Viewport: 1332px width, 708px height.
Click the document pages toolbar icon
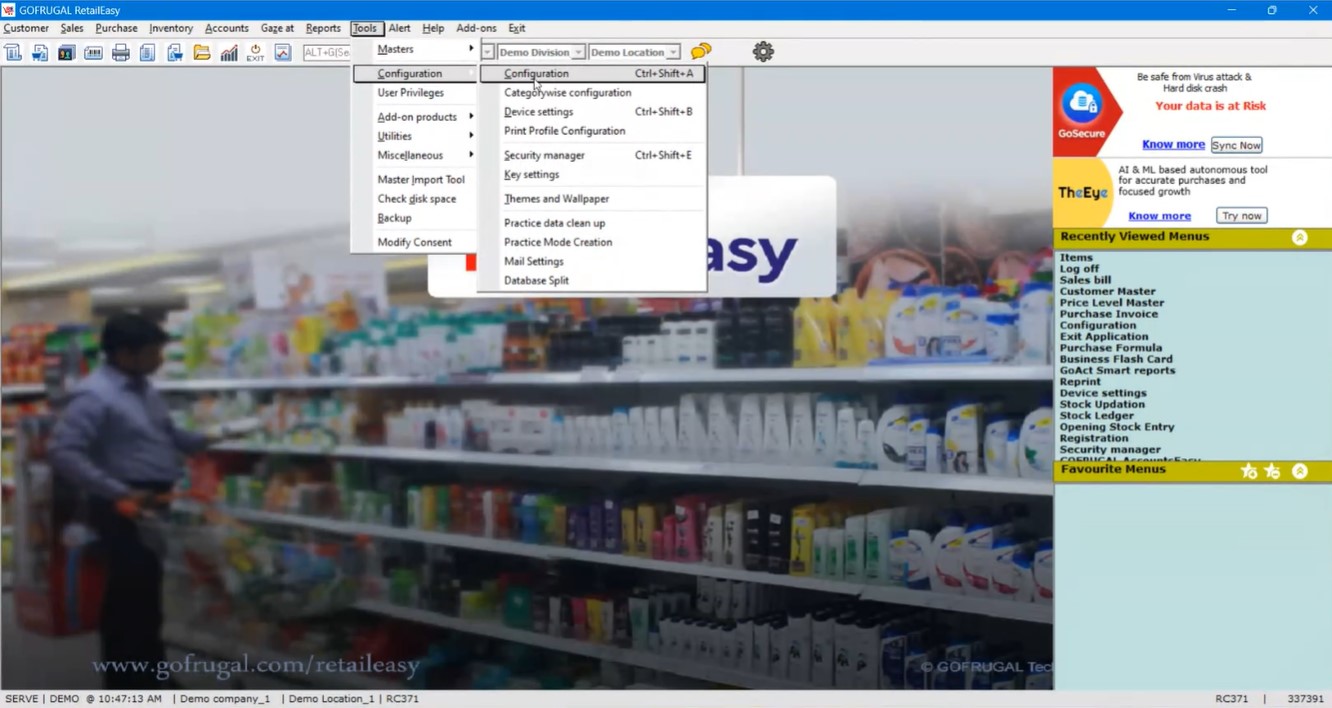click(x=147, y=52)
